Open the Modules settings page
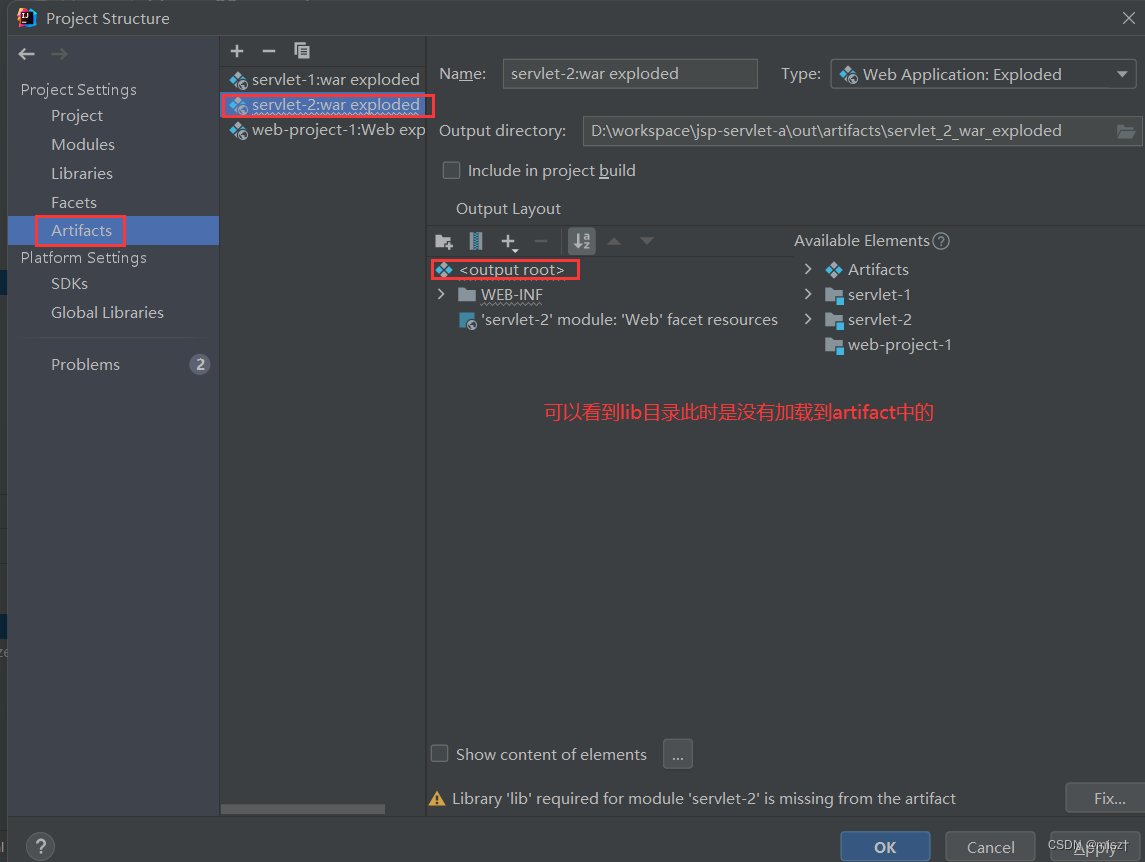This screenshot has width=1145, height=862. coord(83,145)
